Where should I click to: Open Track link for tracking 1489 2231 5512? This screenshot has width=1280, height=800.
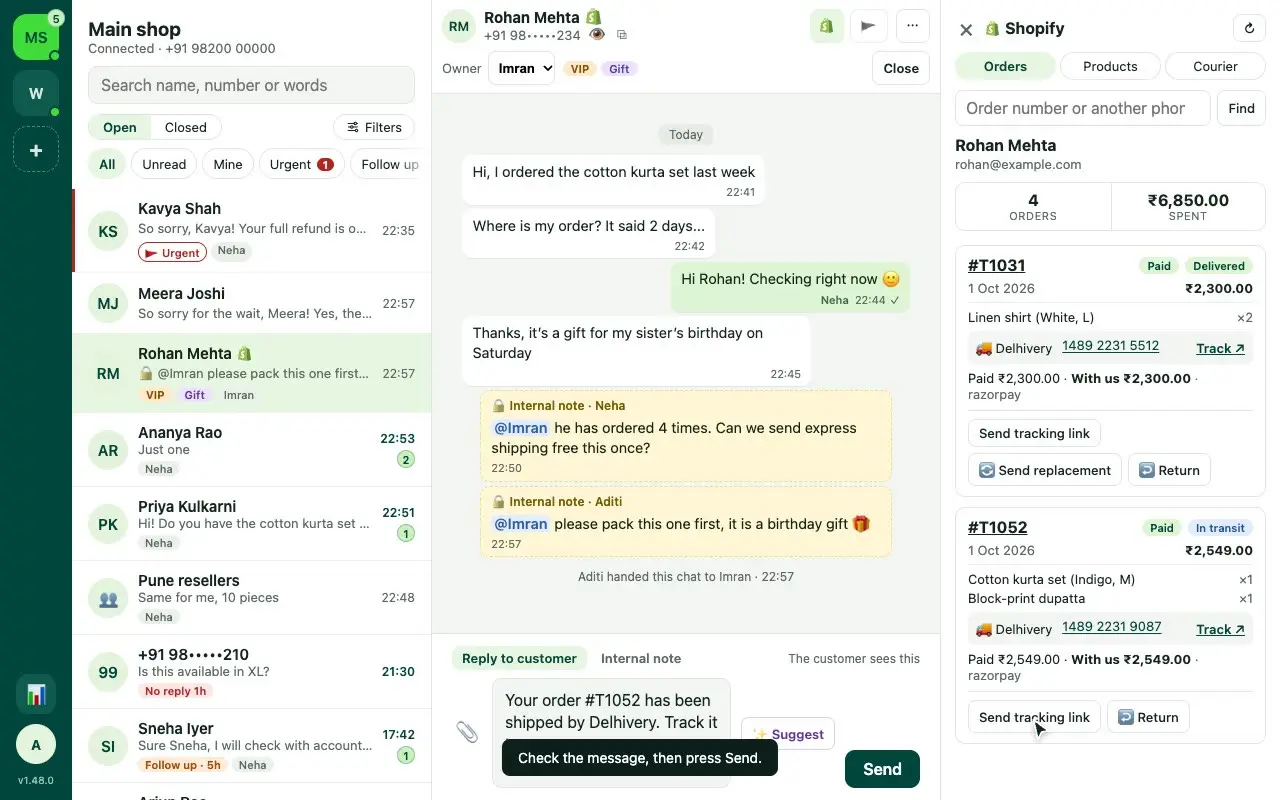tap(1220, 348)
